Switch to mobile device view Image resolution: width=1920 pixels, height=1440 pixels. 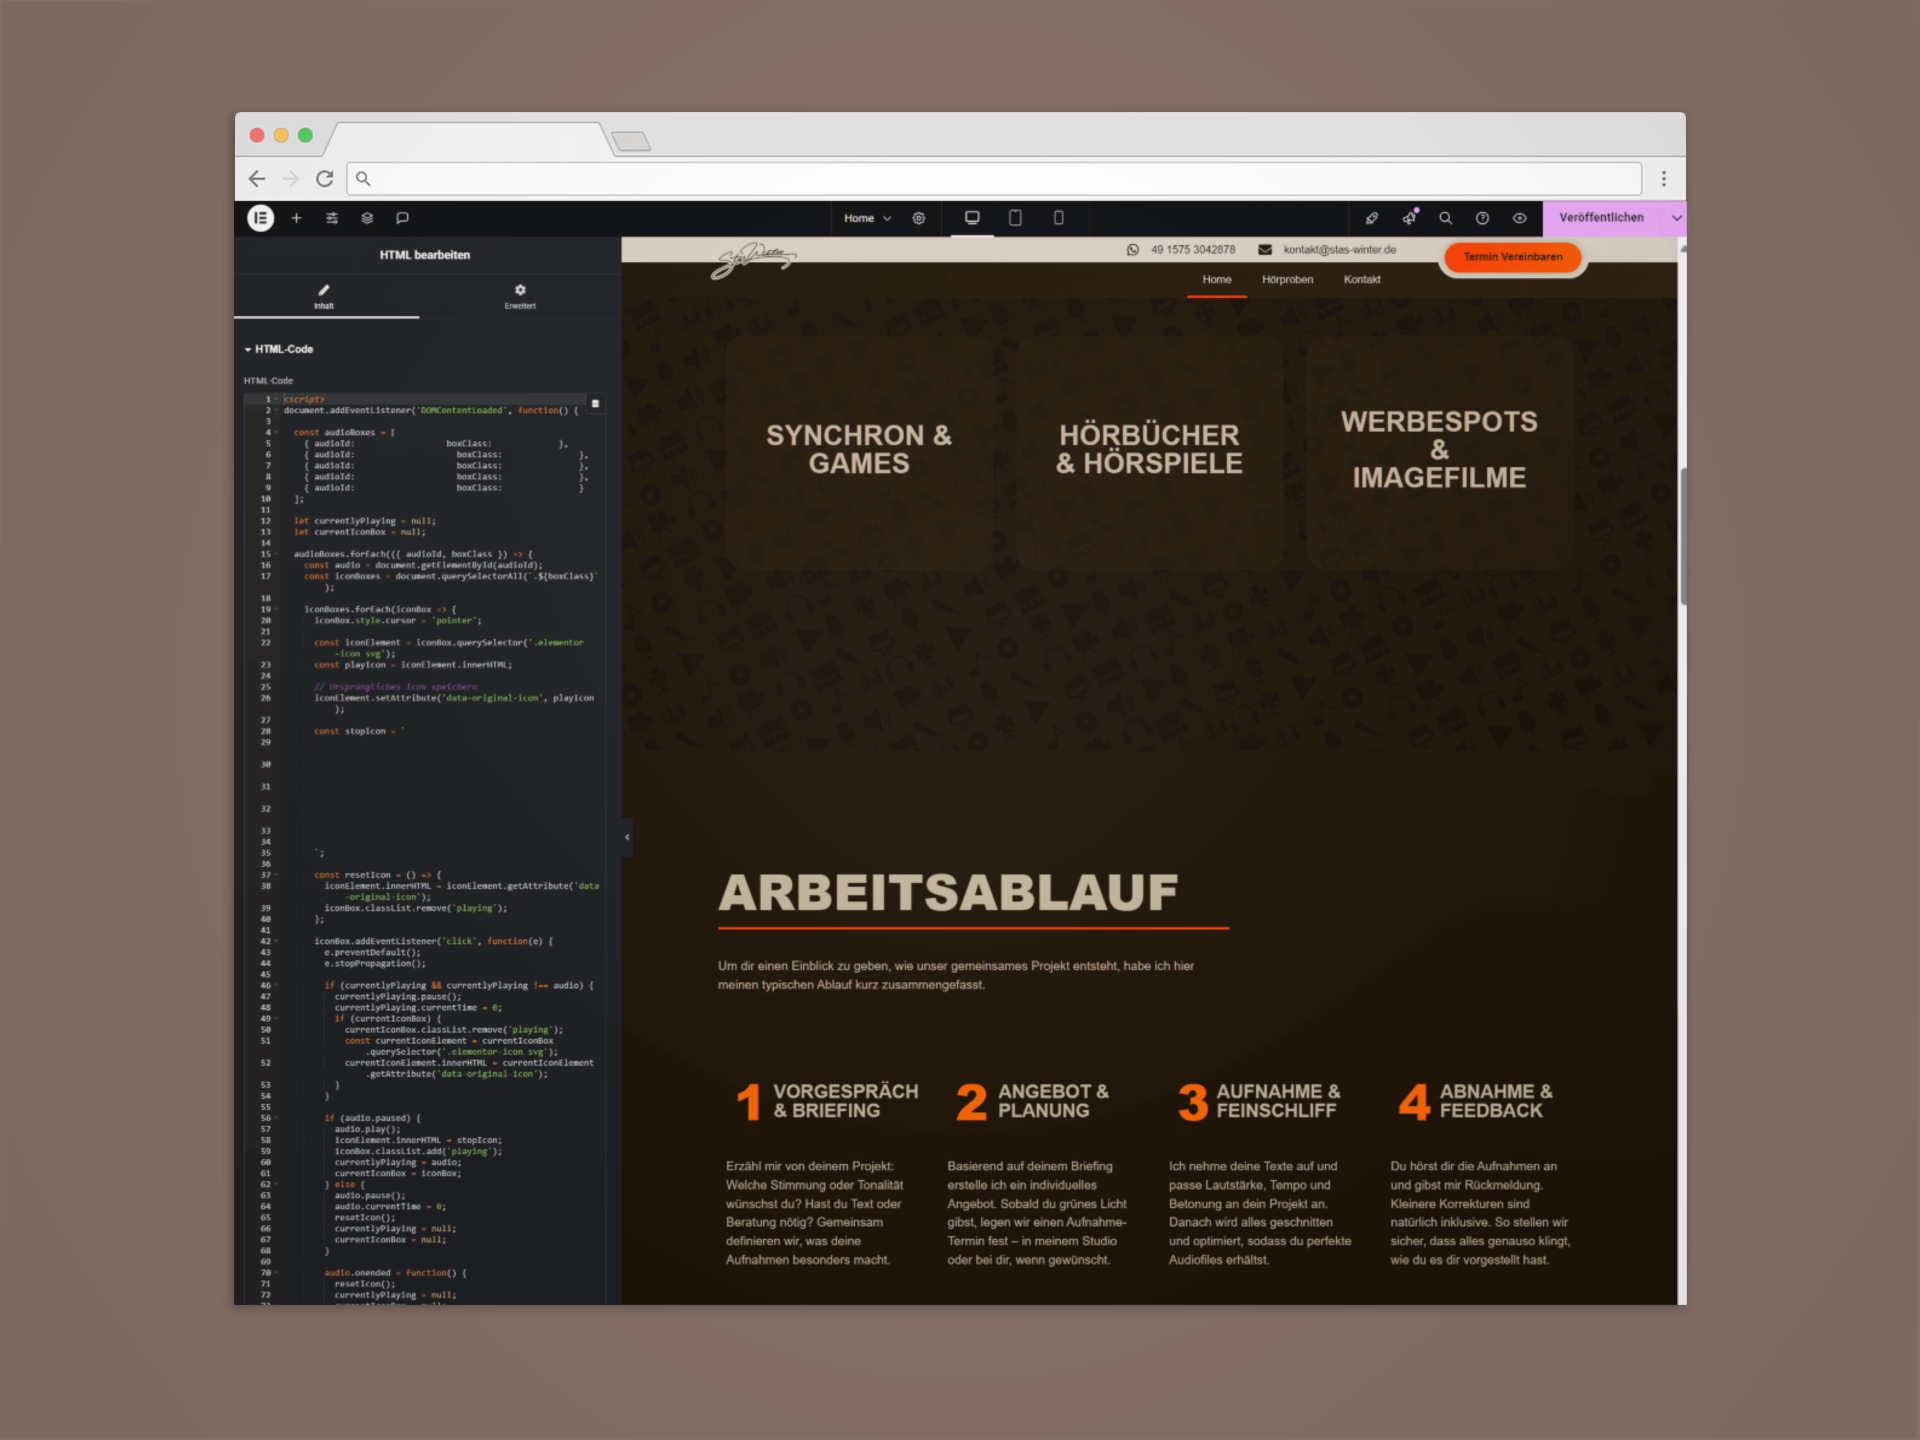coord(1058,218)
